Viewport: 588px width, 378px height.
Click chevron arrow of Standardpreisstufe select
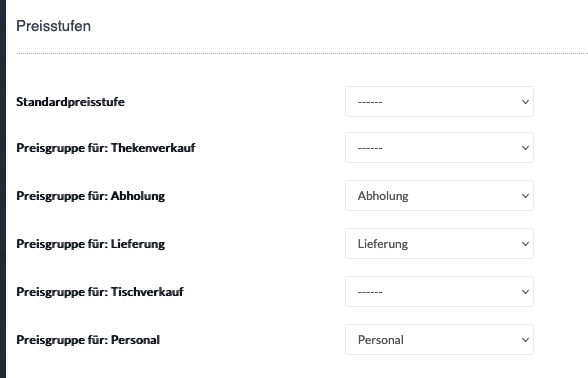tap(525, 102)
